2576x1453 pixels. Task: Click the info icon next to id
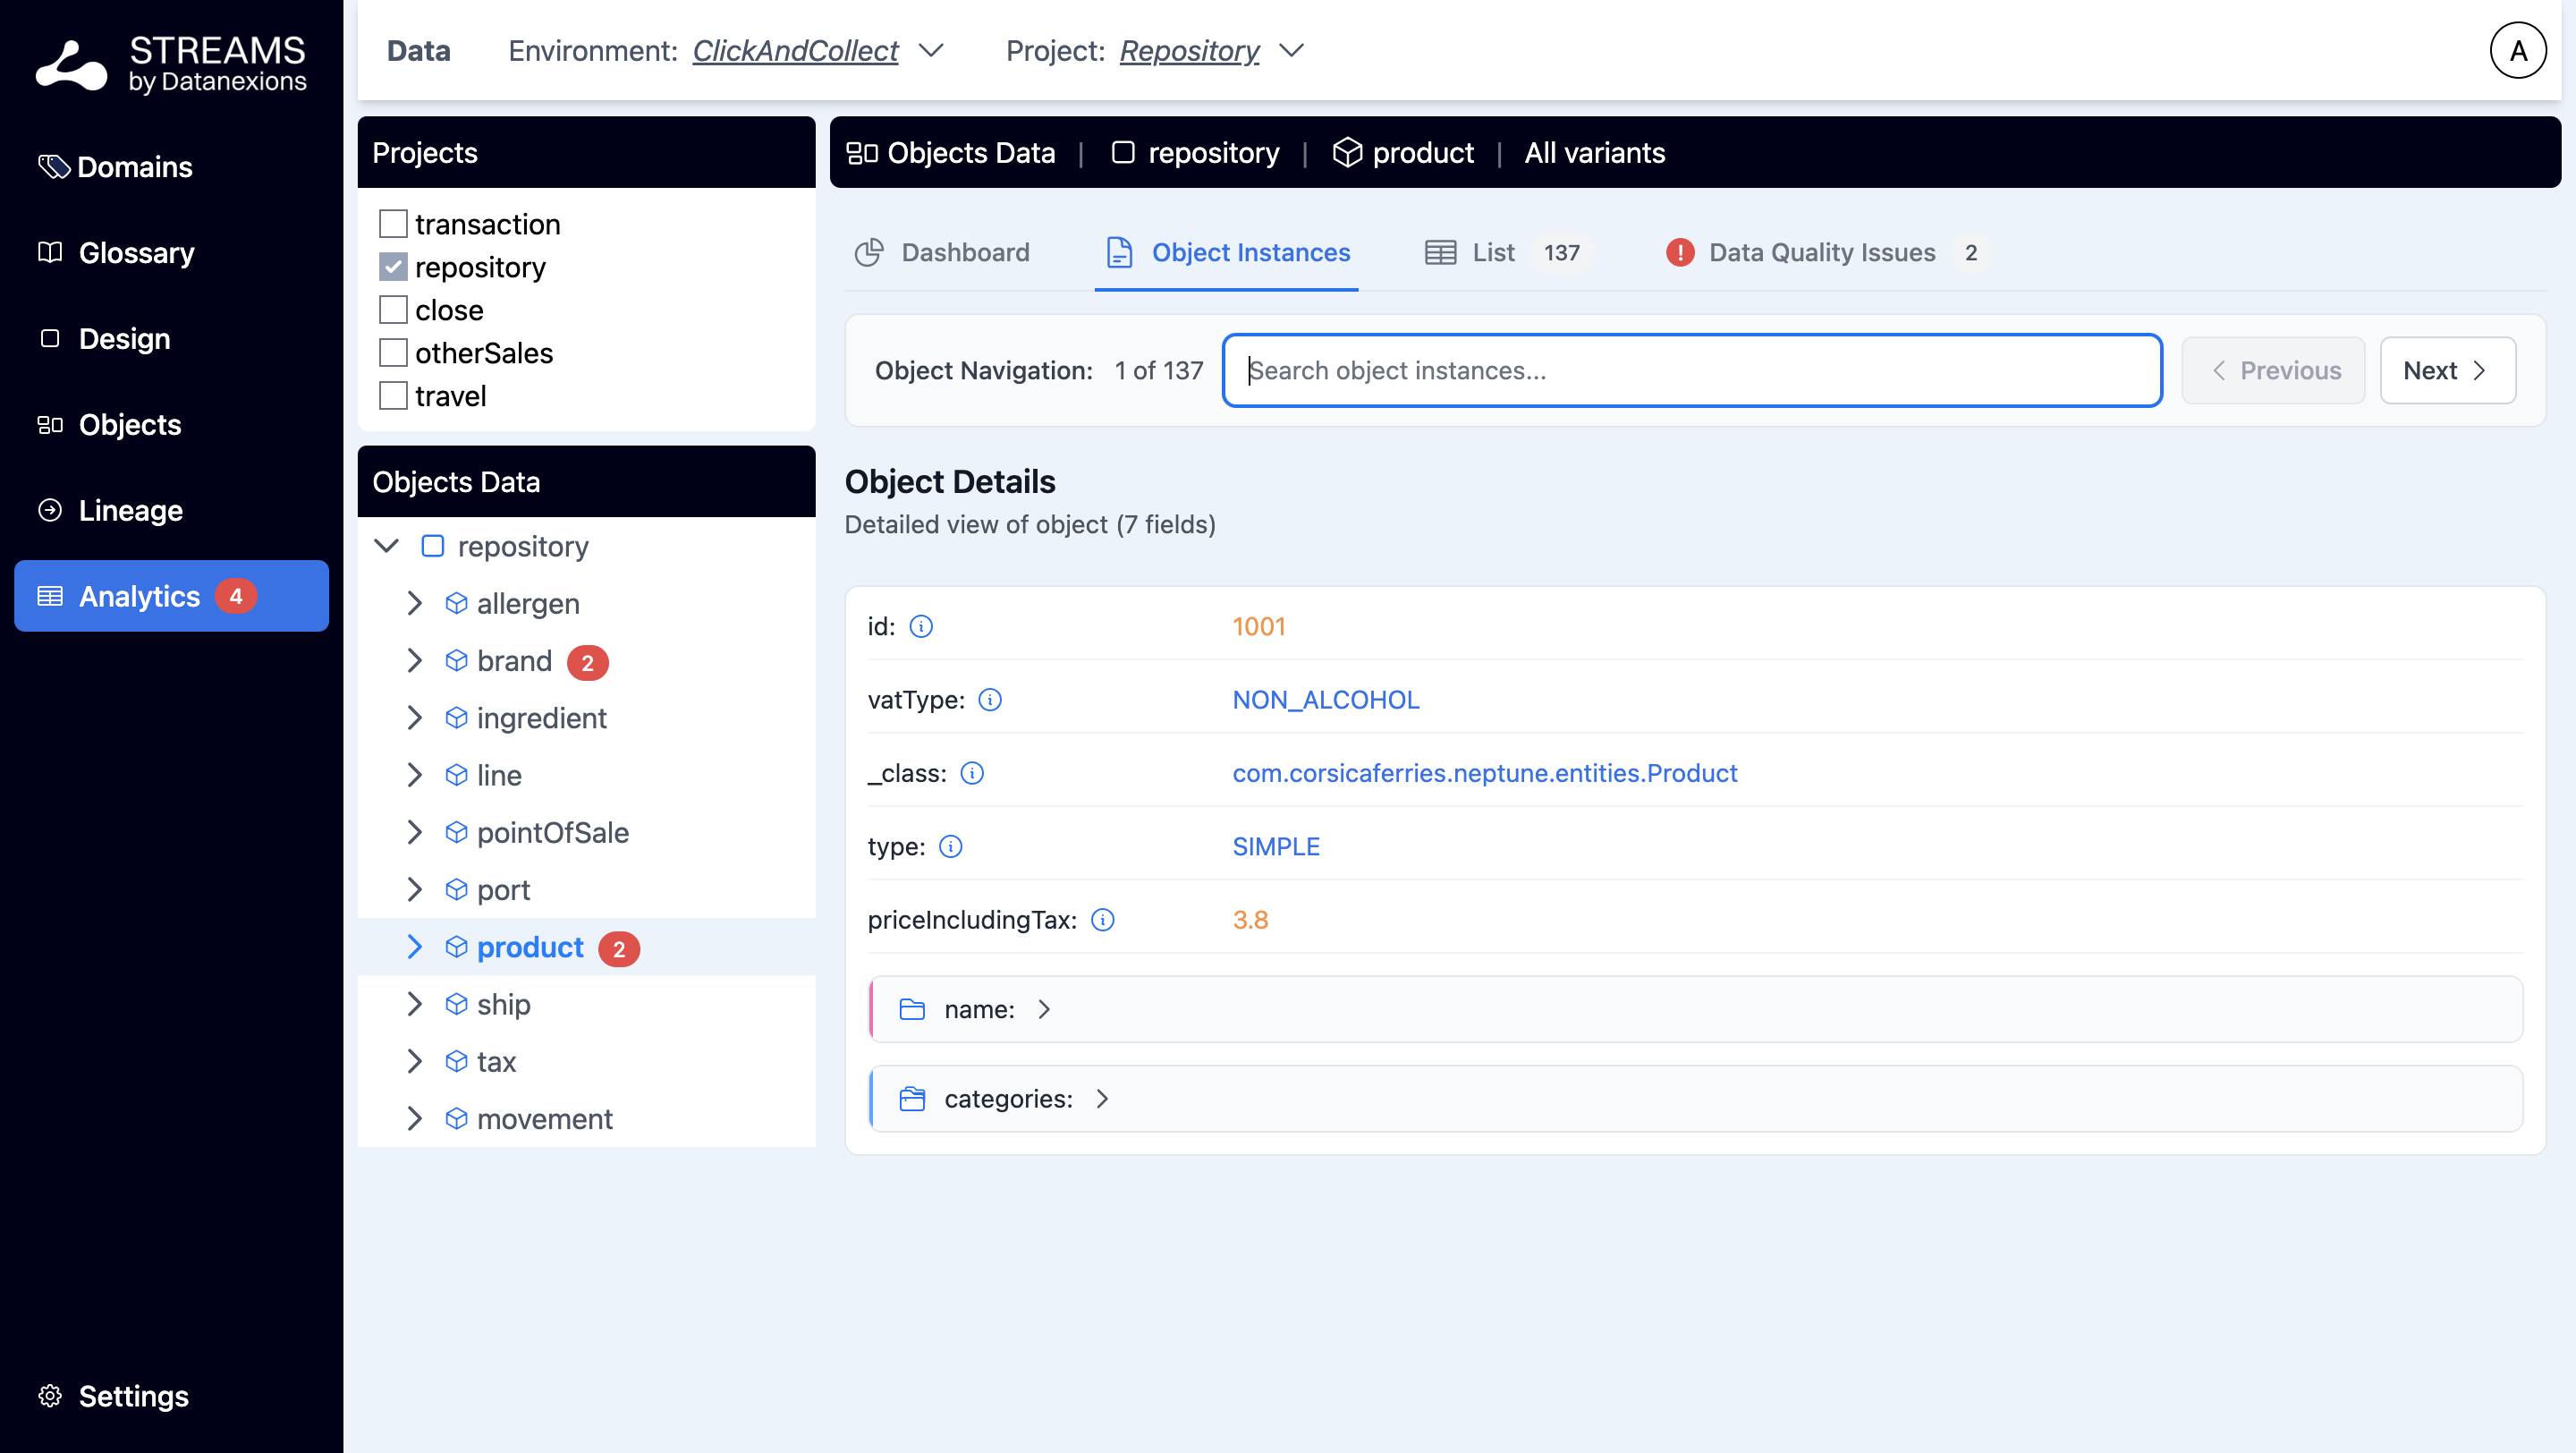(x=921, y=626)
